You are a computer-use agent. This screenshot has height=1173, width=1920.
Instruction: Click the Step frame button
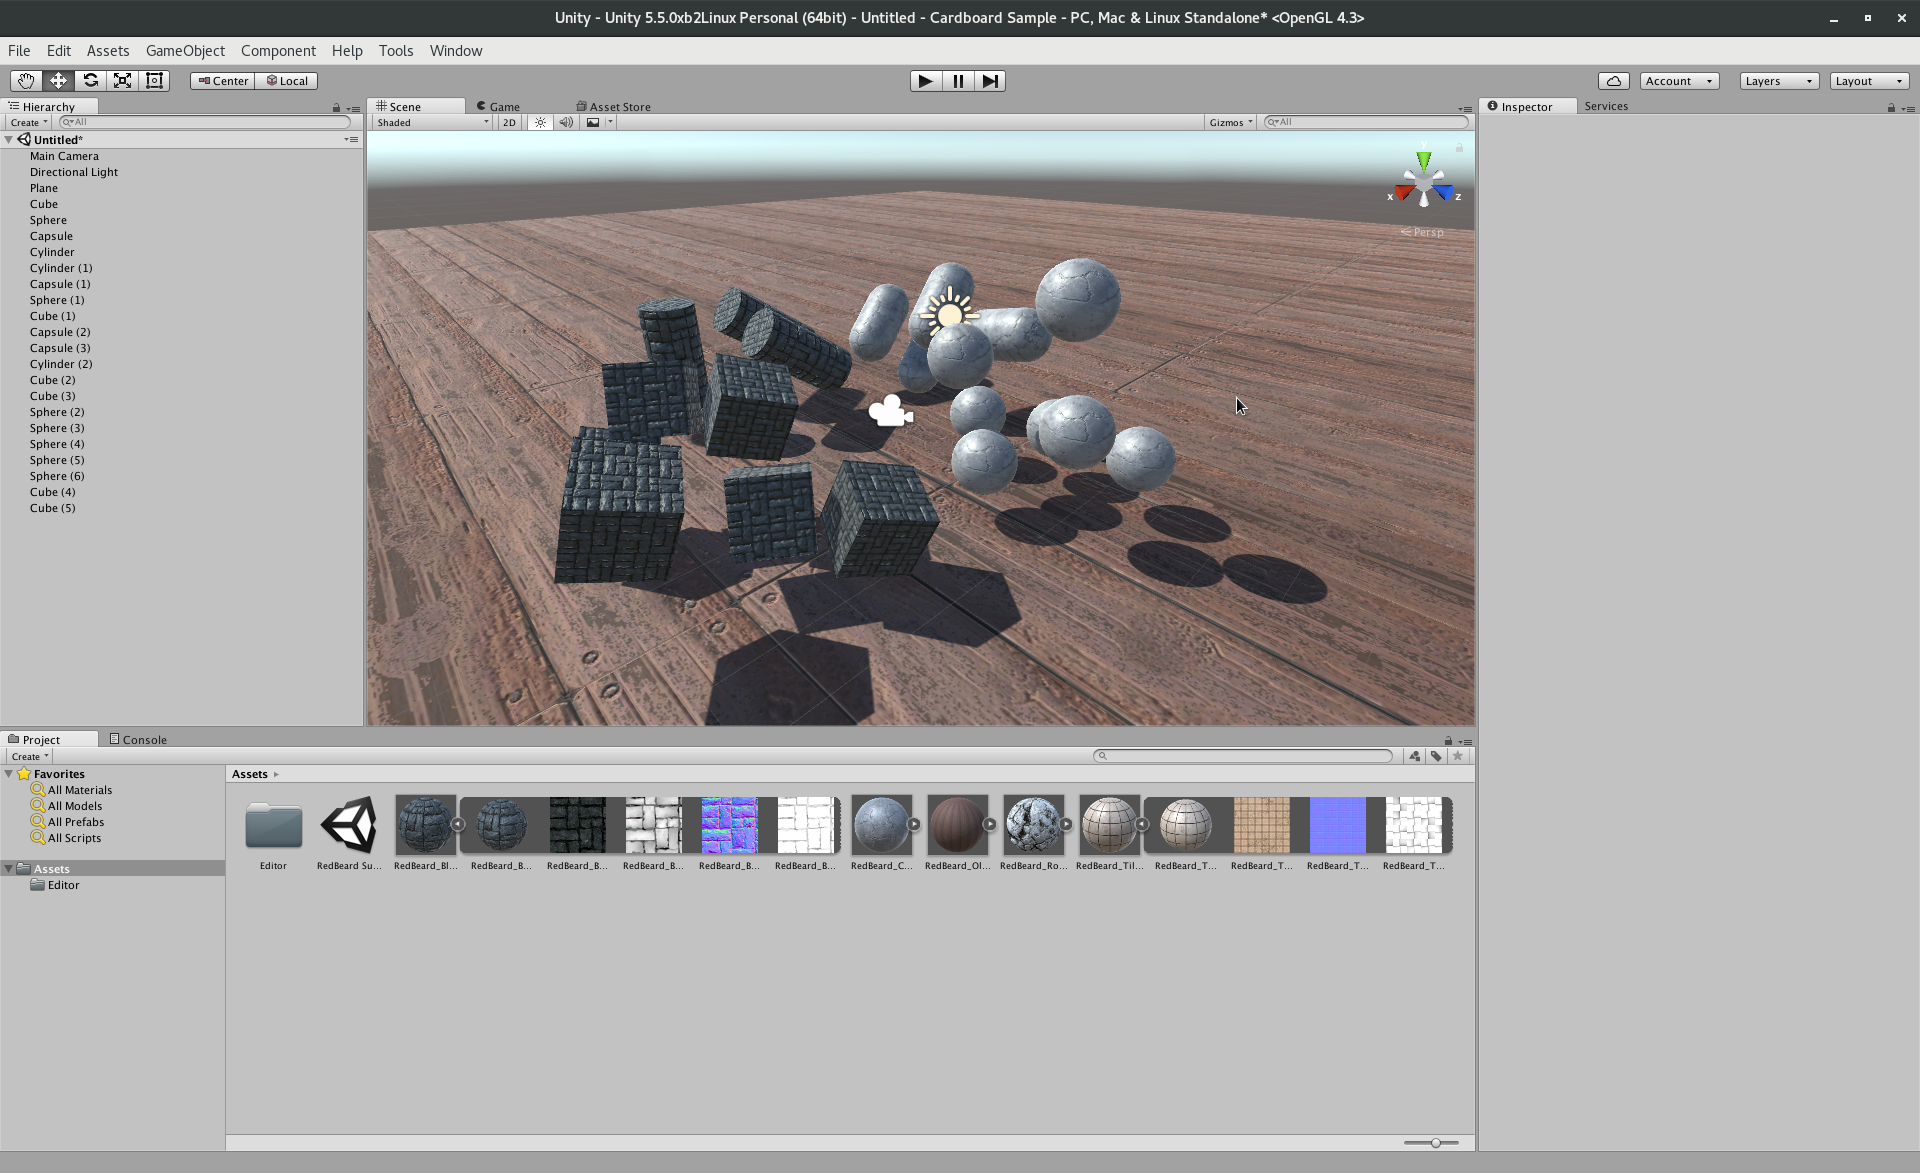click(x=989, y=81)
